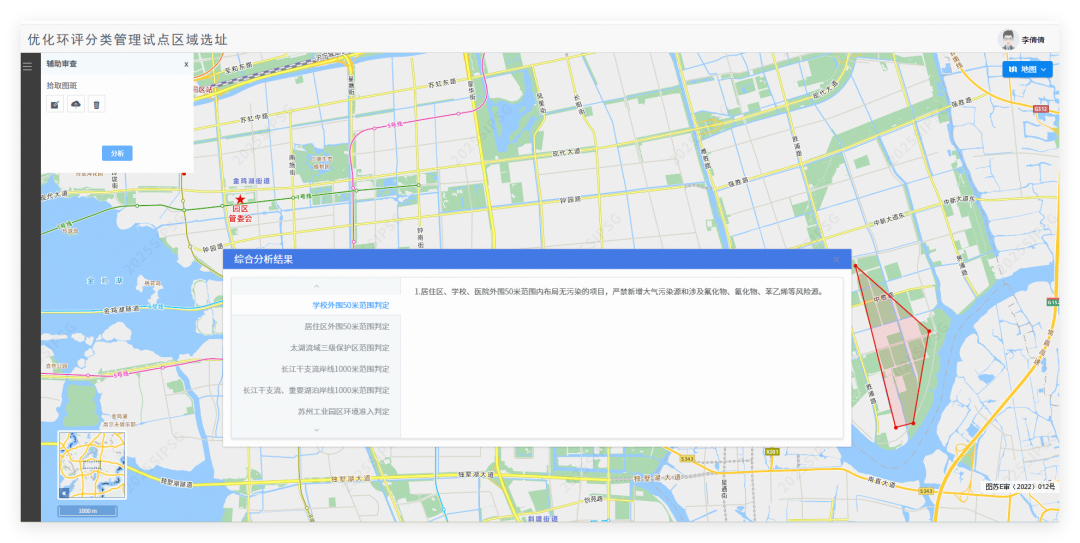Switch to 太湖流域三级保护区范围判定 tab
Image resolution: width=1080 pixels, height=543 pixels.
tap(339, 348)
